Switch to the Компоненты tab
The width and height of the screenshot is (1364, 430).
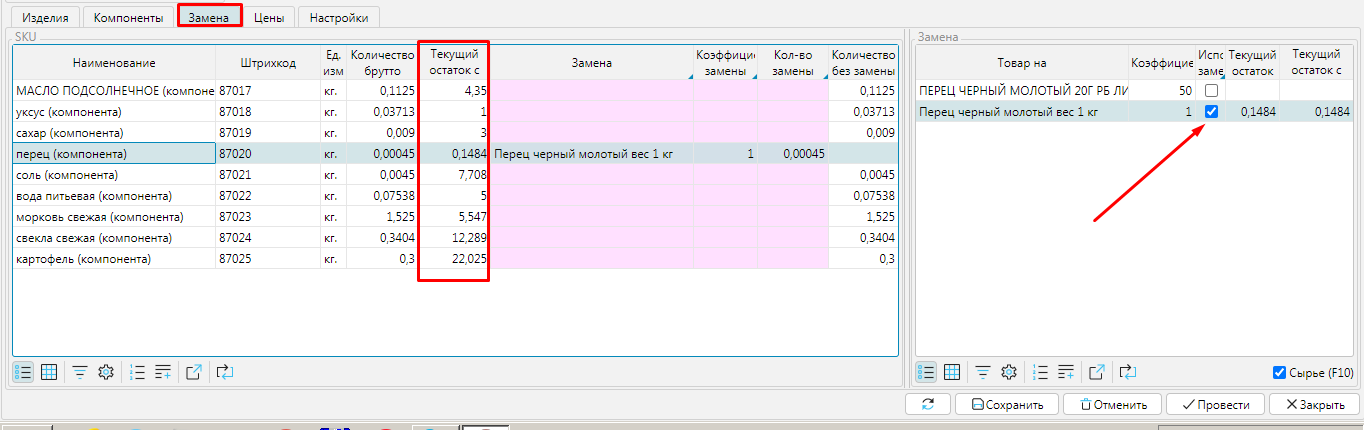pos(128,17)
